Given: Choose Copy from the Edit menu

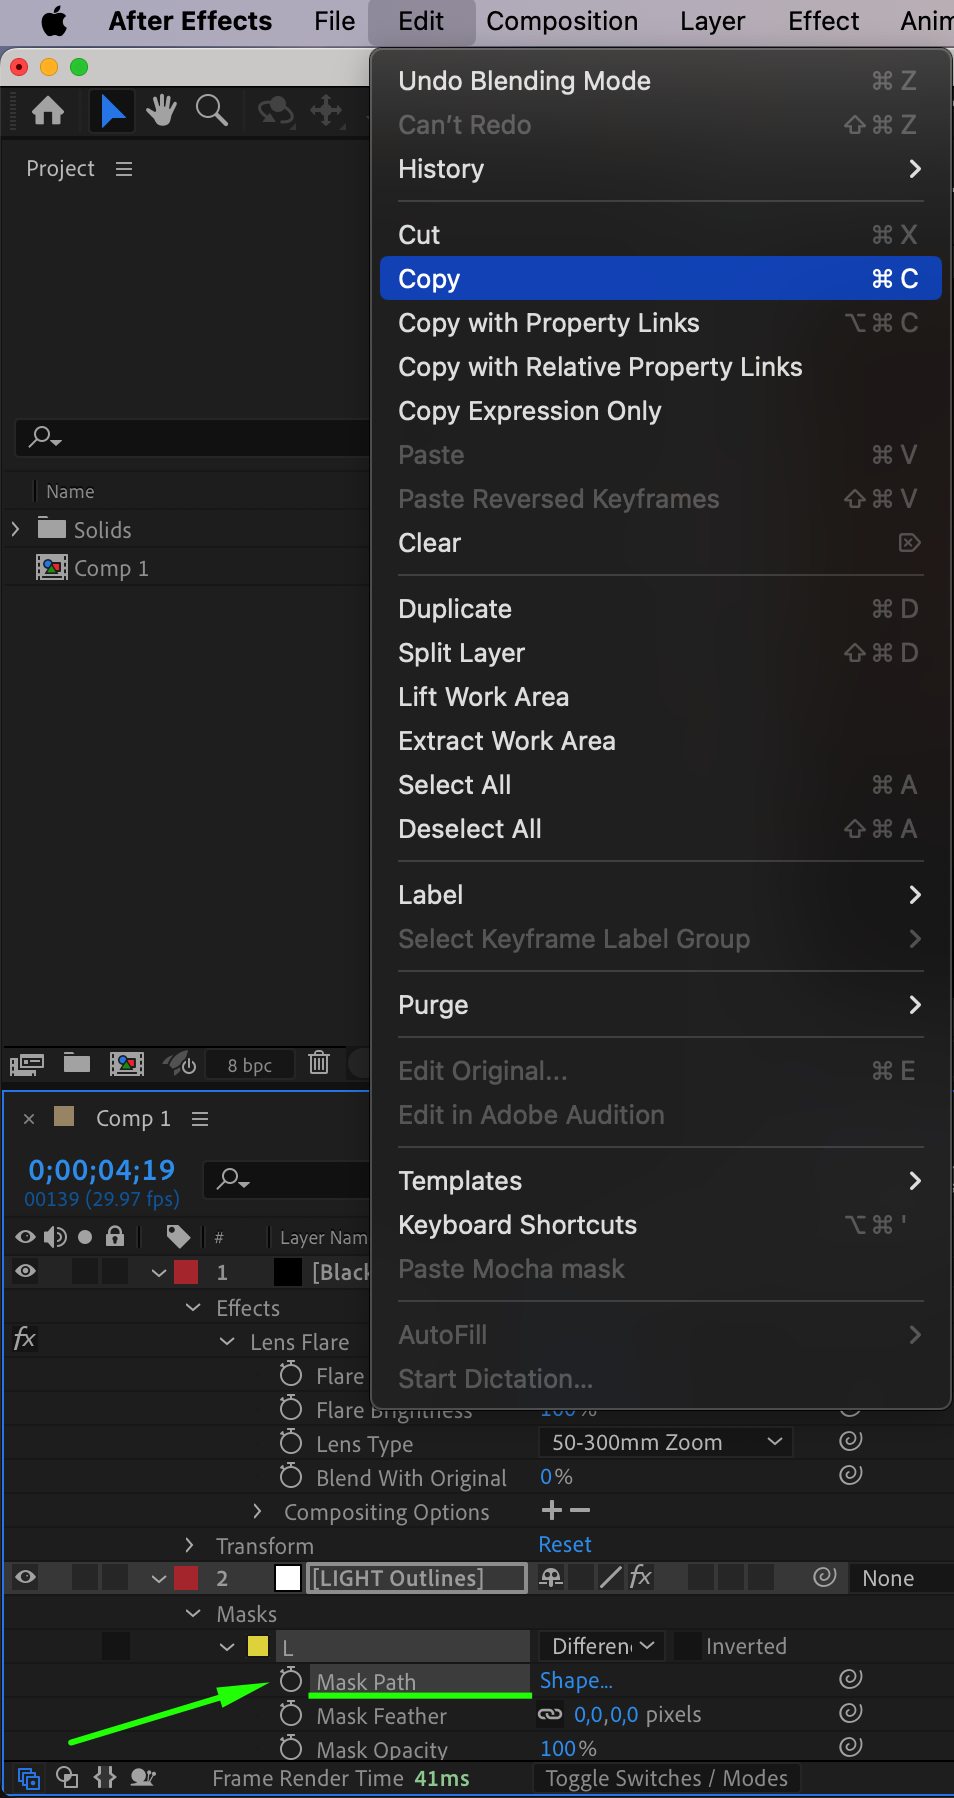Looking at the screenshot, I should [660, 279].
